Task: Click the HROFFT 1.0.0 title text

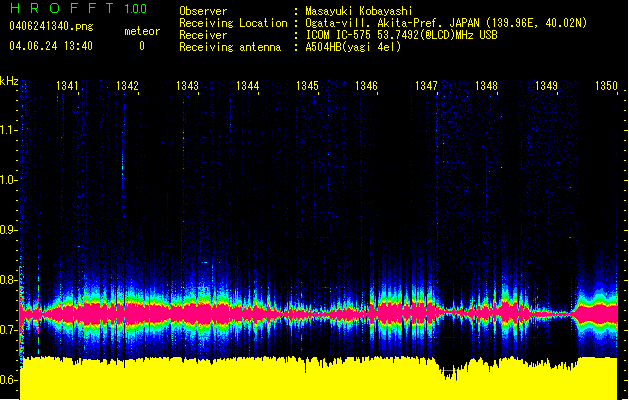Action: tap(79, 8)
